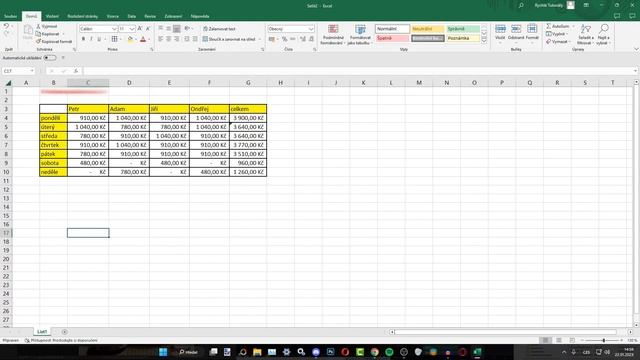Open the font color dropdown arrow

click(x=149, y=39)
